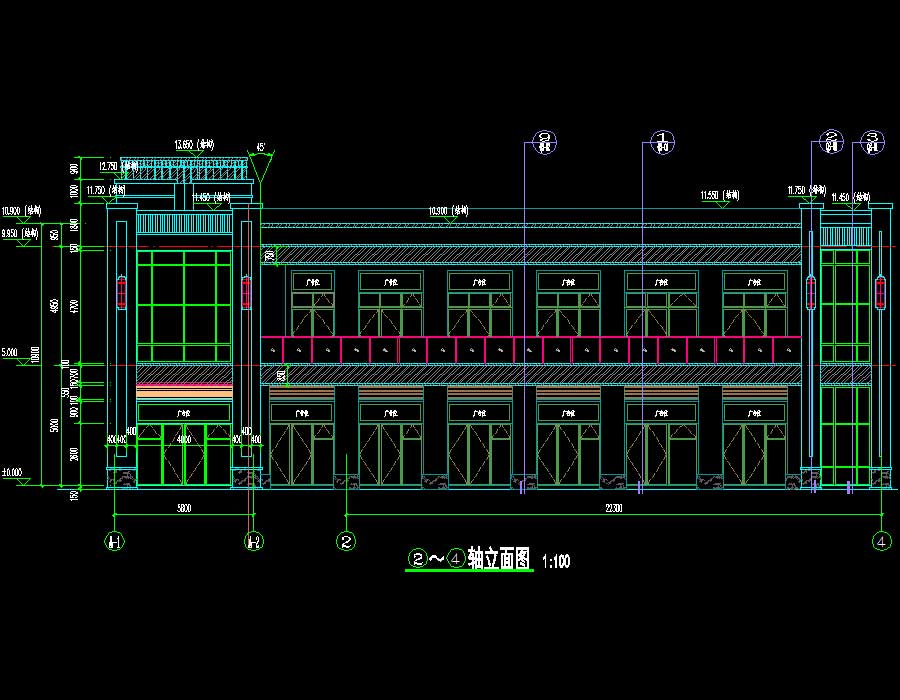Click the 45° angle annotation
Image resolution: width=900 pixels, height=700 pixels.
[261, 147]
